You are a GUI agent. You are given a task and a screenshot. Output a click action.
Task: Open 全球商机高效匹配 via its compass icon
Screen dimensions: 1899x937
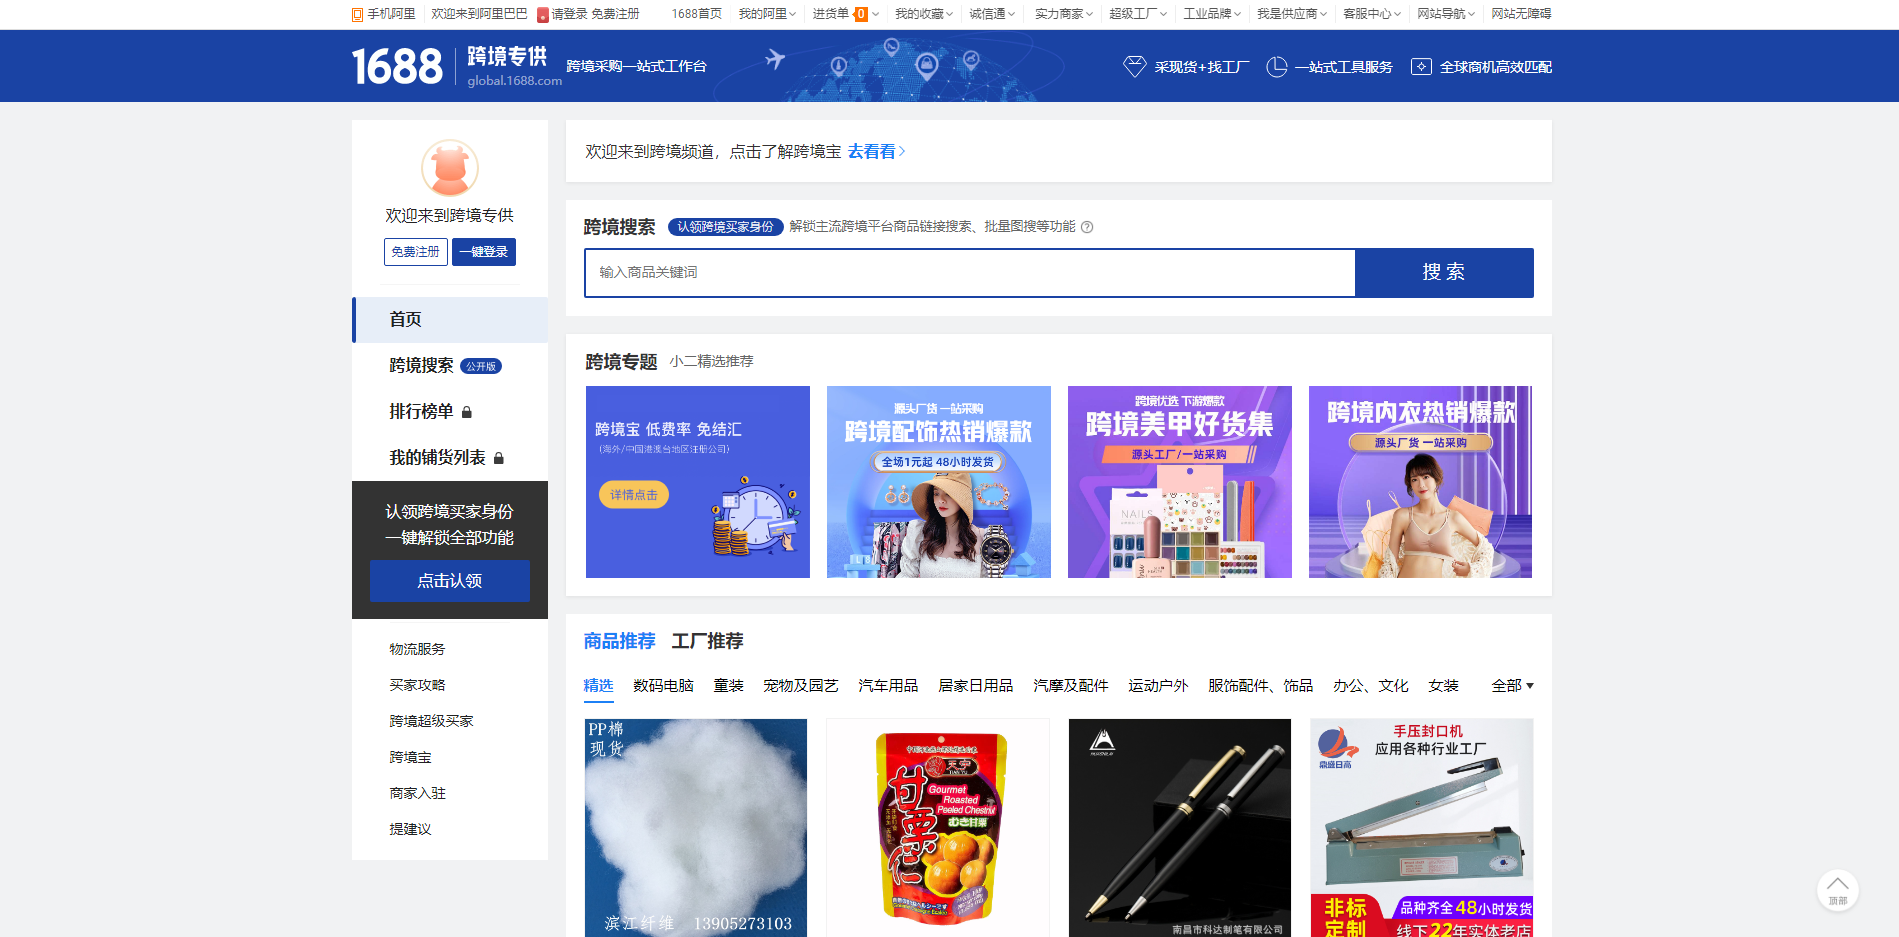coord(1421,66)
